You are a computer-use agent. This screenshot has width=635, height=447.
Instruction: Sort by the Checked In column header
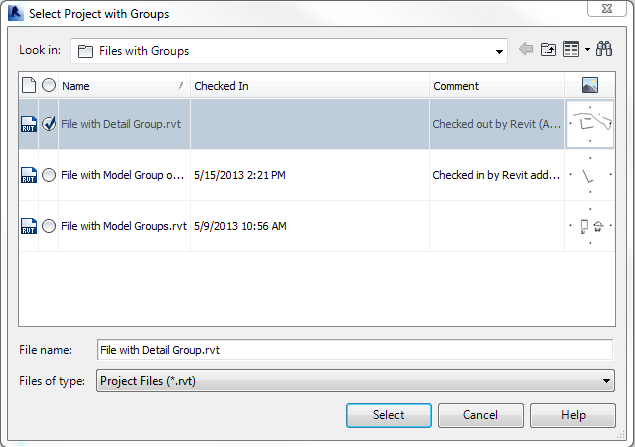[309, 86]
